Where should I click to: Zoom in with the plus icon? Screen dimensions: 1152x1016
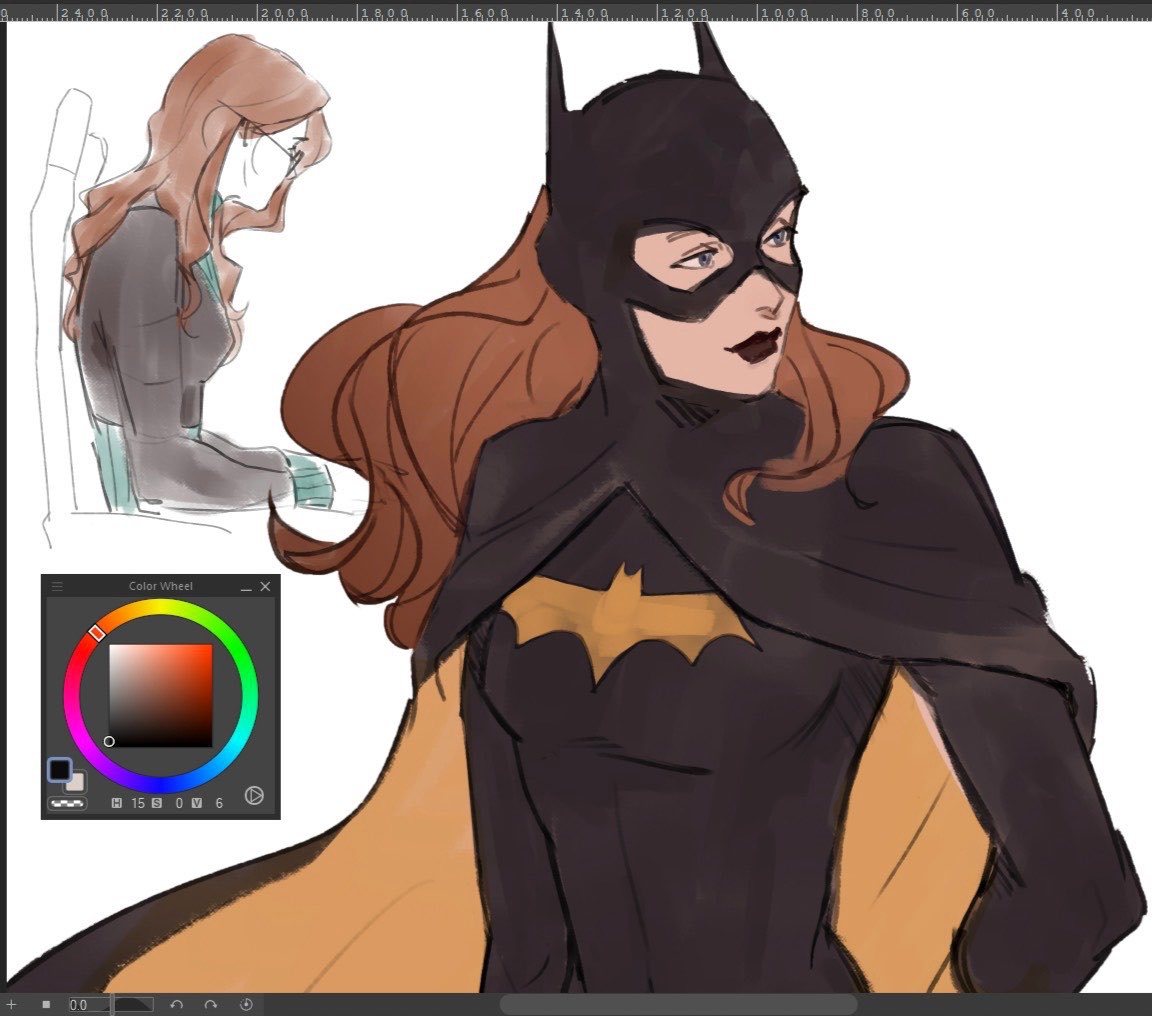pos(12,1004)
